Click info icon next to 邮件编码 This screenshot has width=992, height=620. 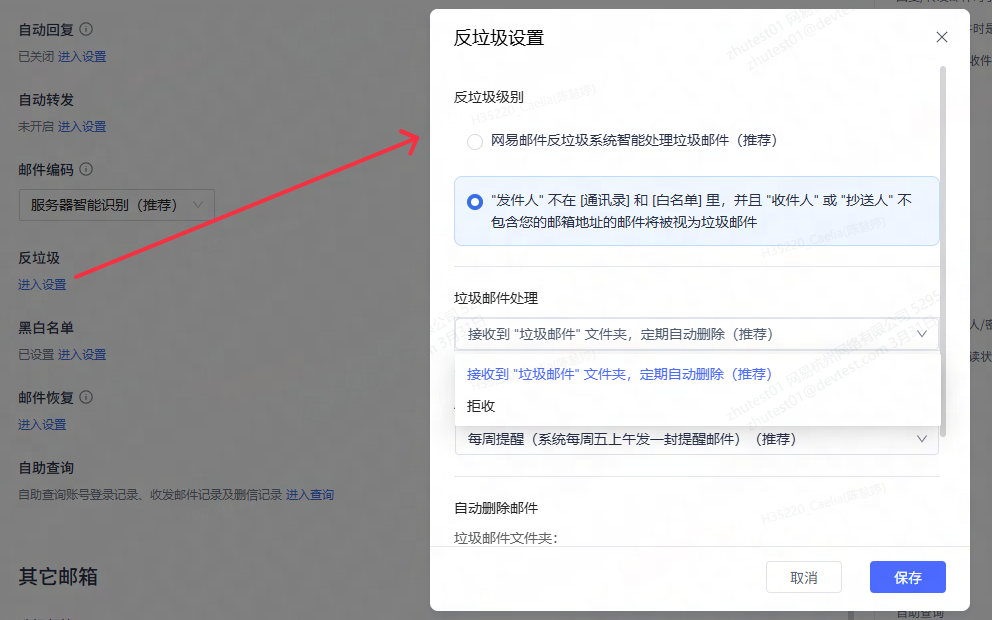(86, 169)
